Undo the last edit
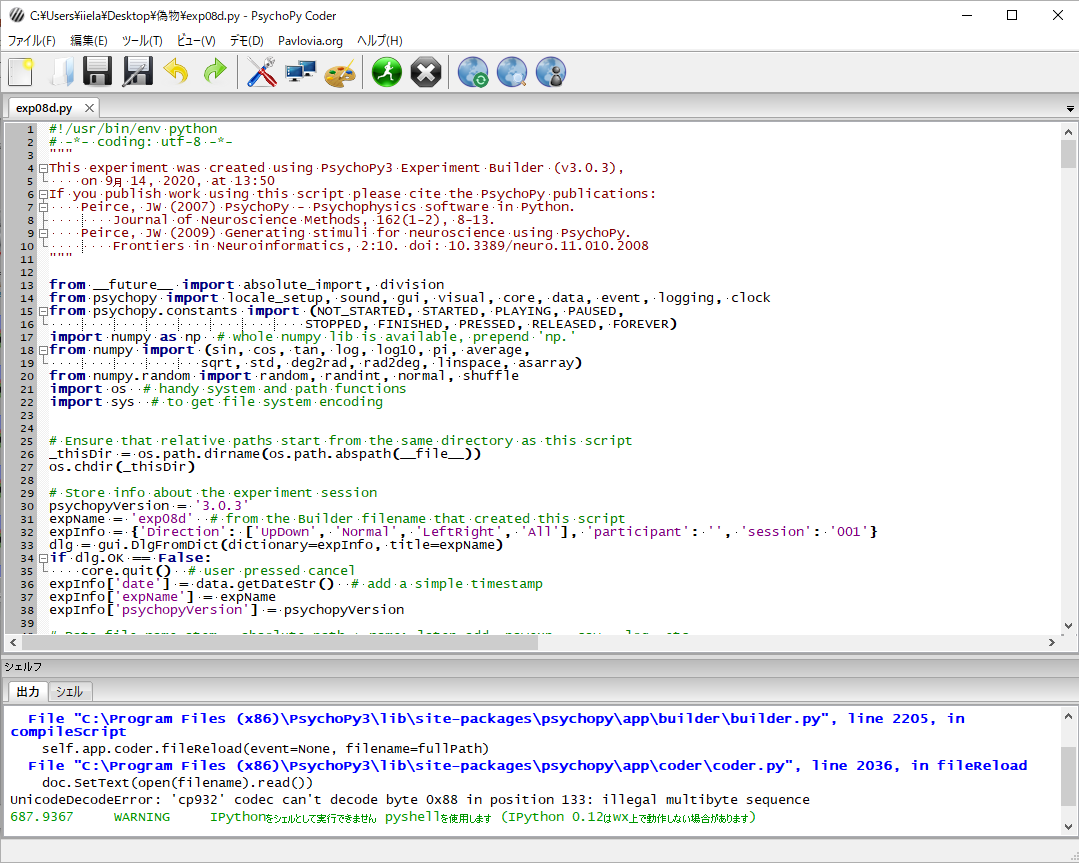 [x=176, y=72]
